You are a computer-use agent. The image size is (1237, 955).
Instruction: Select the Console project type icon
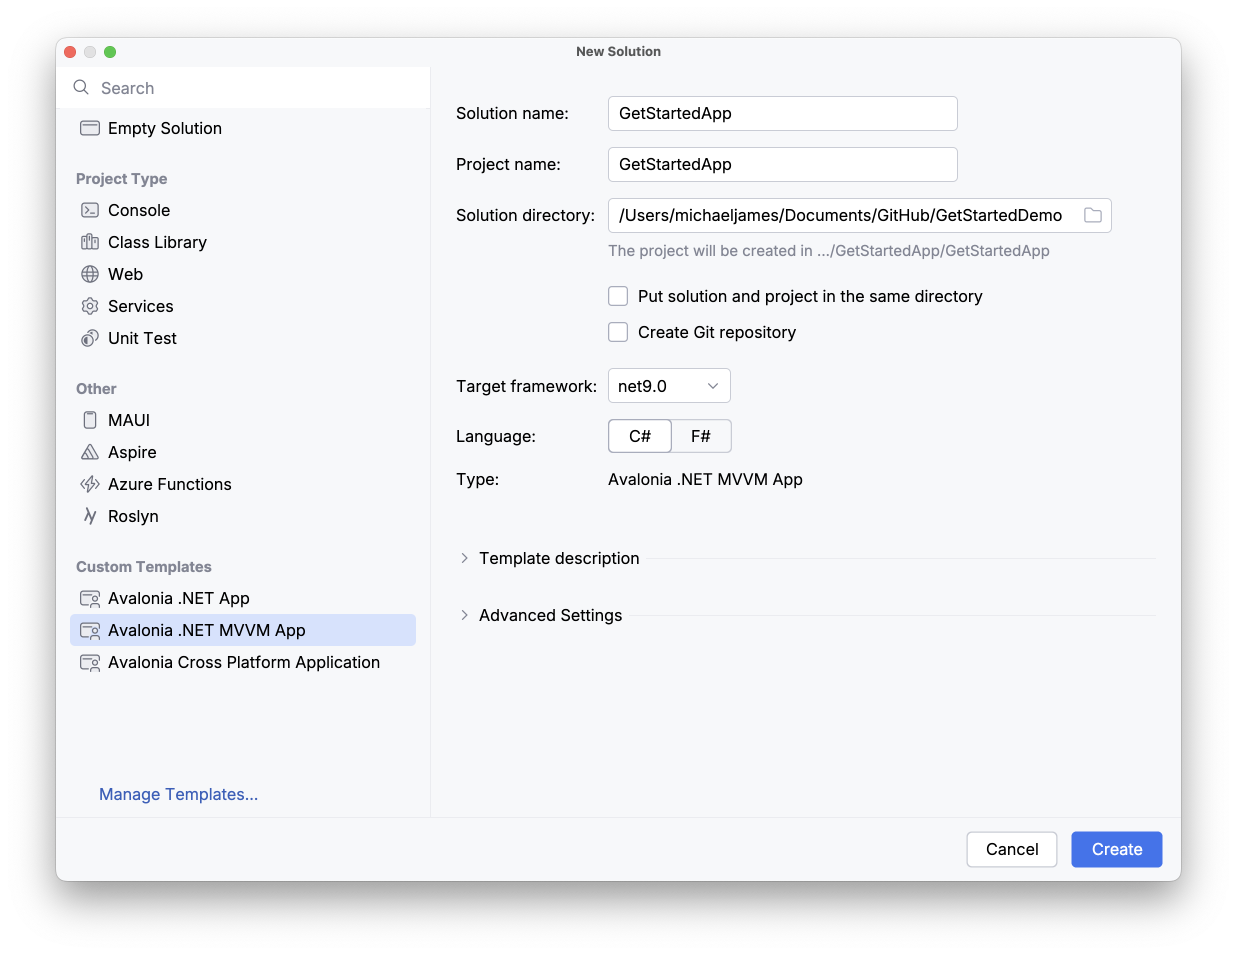[x=90, y=210]
